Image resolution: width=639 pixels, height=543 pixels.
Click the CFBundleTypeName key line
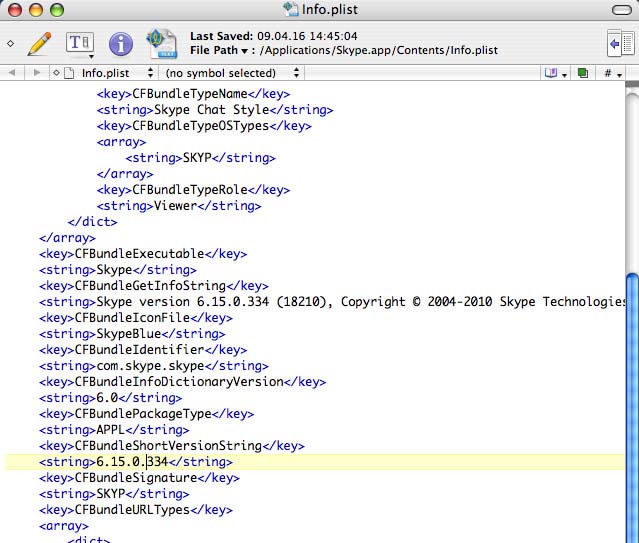click(x=193, y=94)
